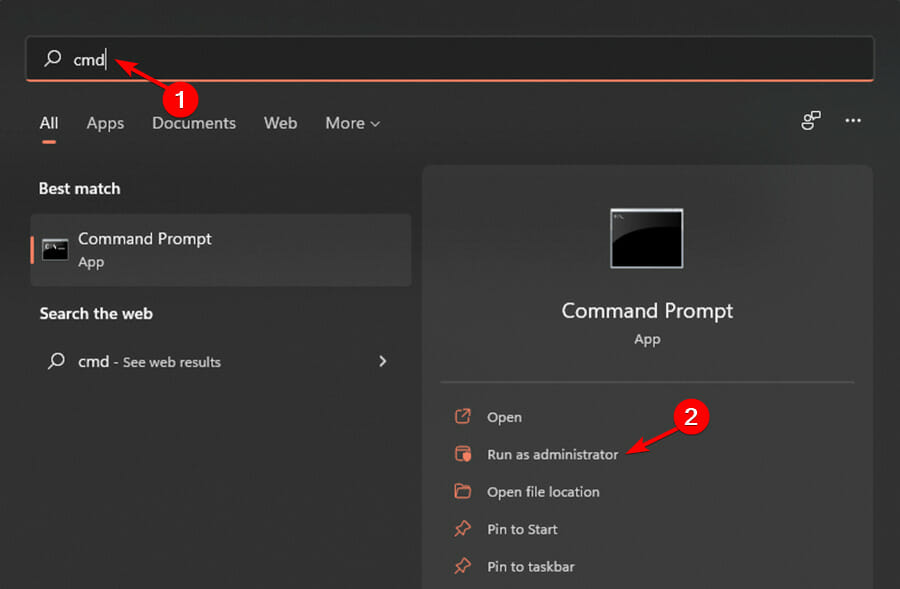The image size is (900, 589).
Task: Switch to the Documents tab
Action: (193, 123)
